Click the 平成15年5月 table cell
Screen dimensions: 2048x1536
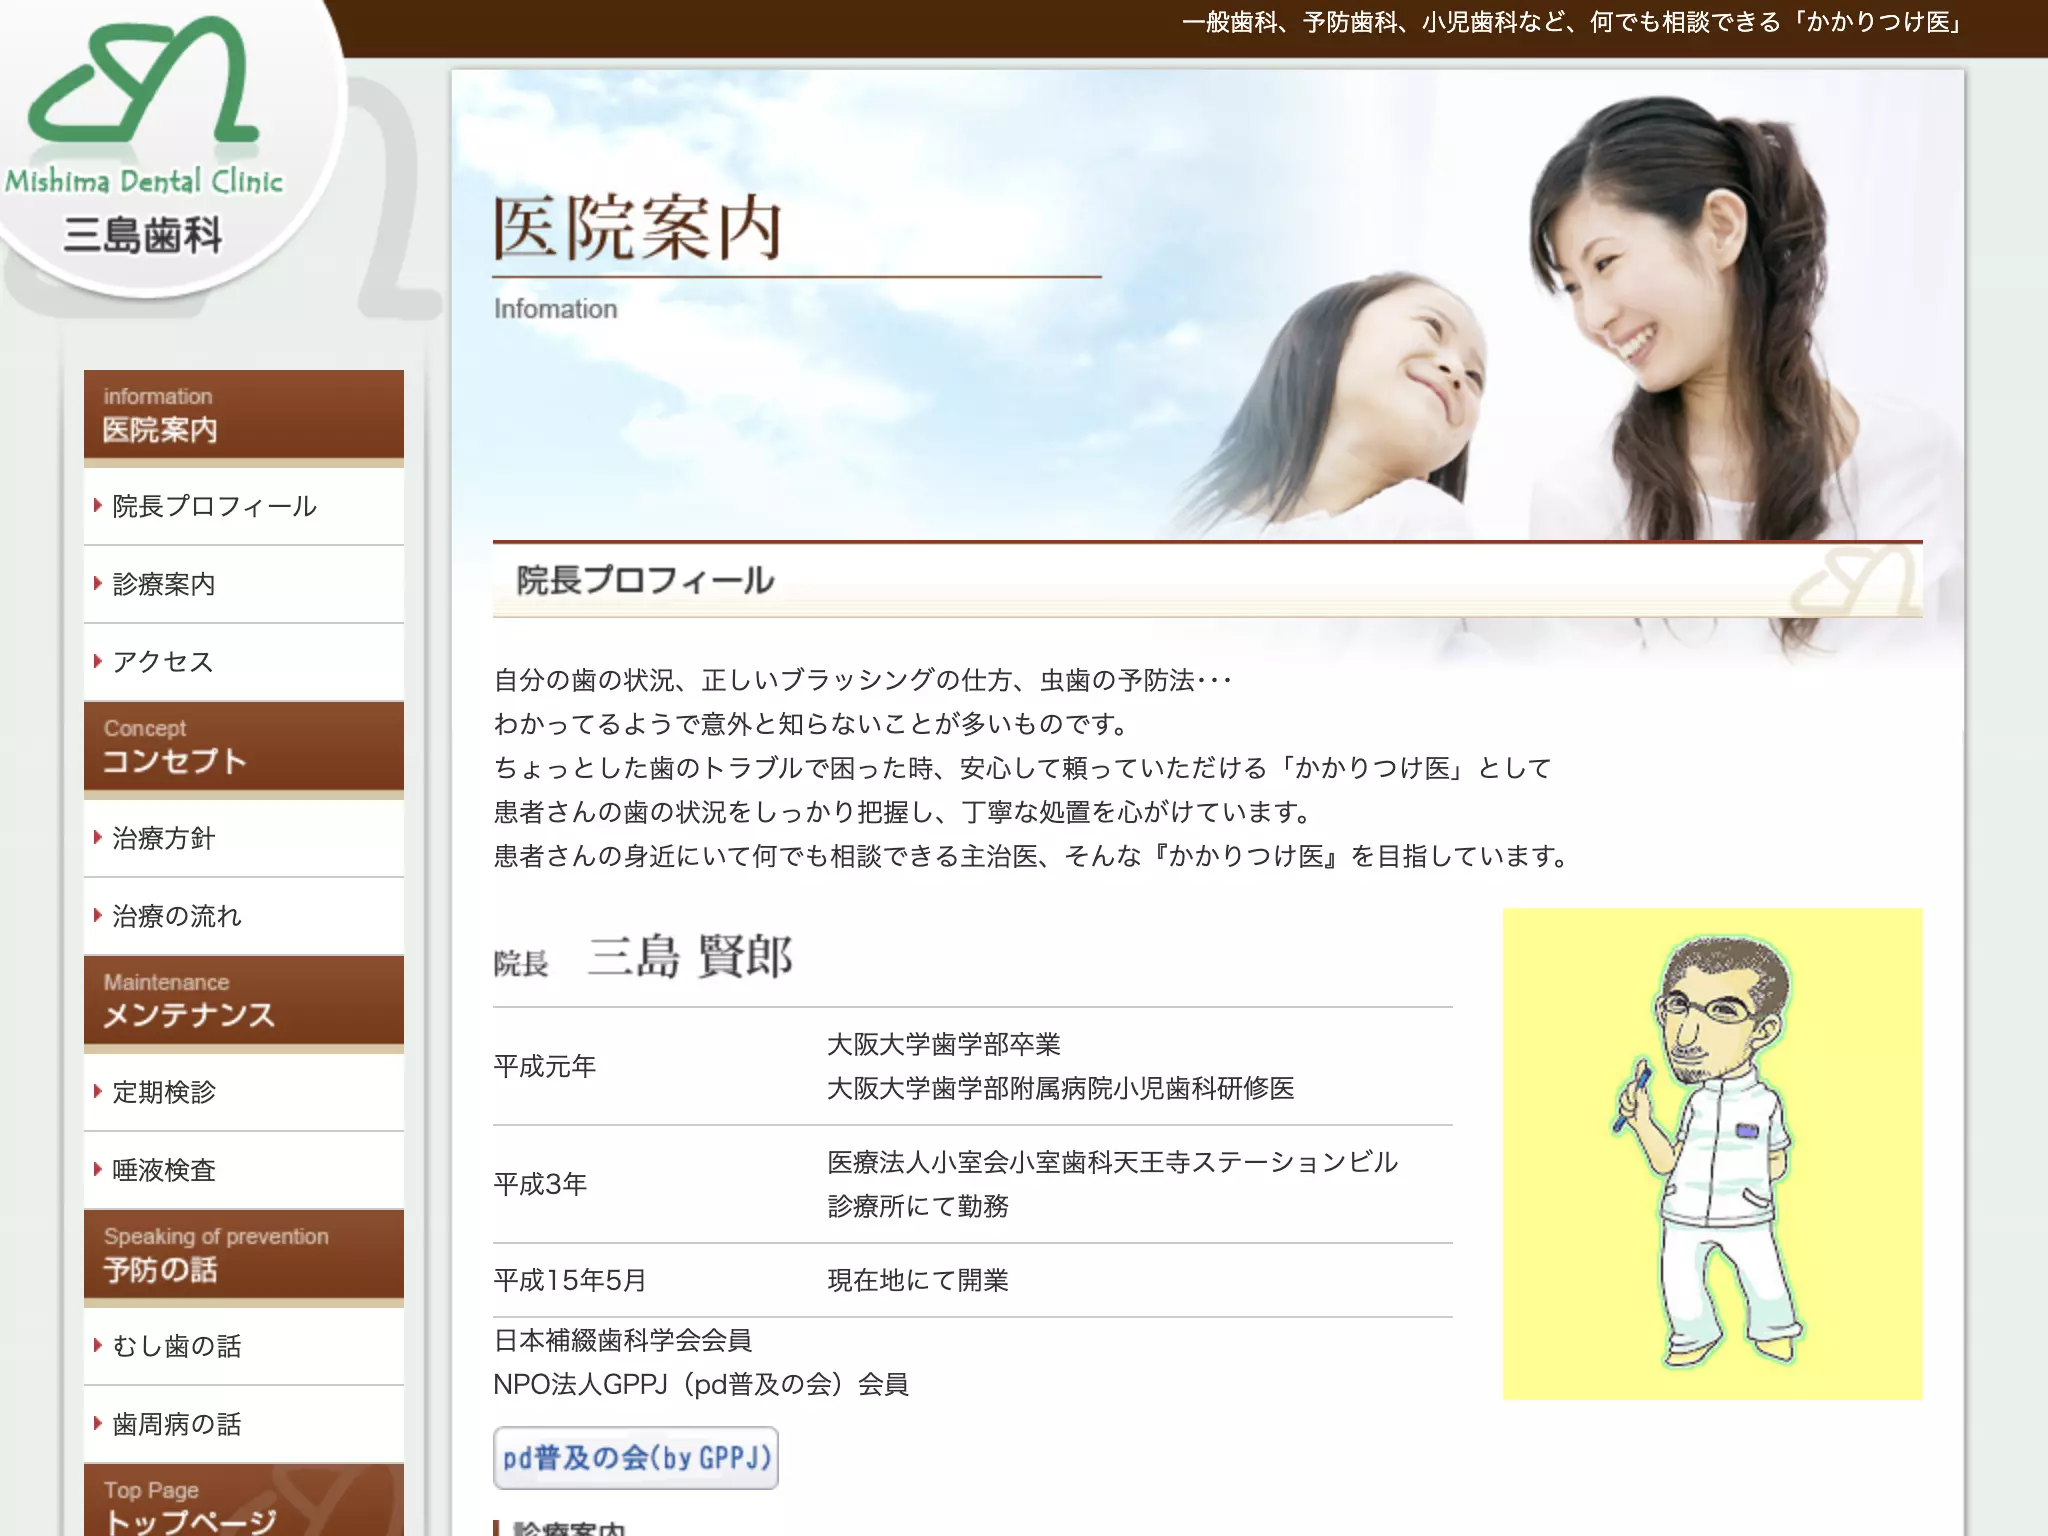point(570,1280)
